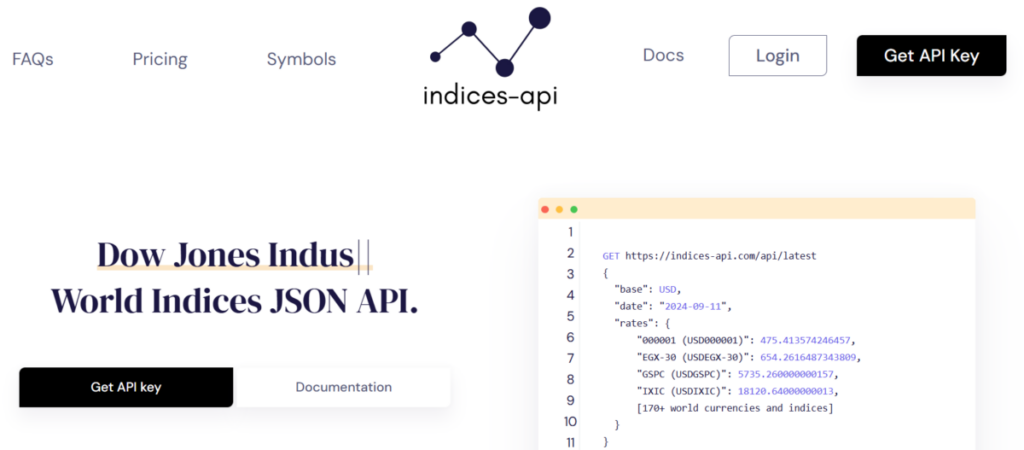Click the EGX-30 (USDEGX-30) rate row
Image resolution: width=1024 pixels, height=450 pixels.
point(749,357)
